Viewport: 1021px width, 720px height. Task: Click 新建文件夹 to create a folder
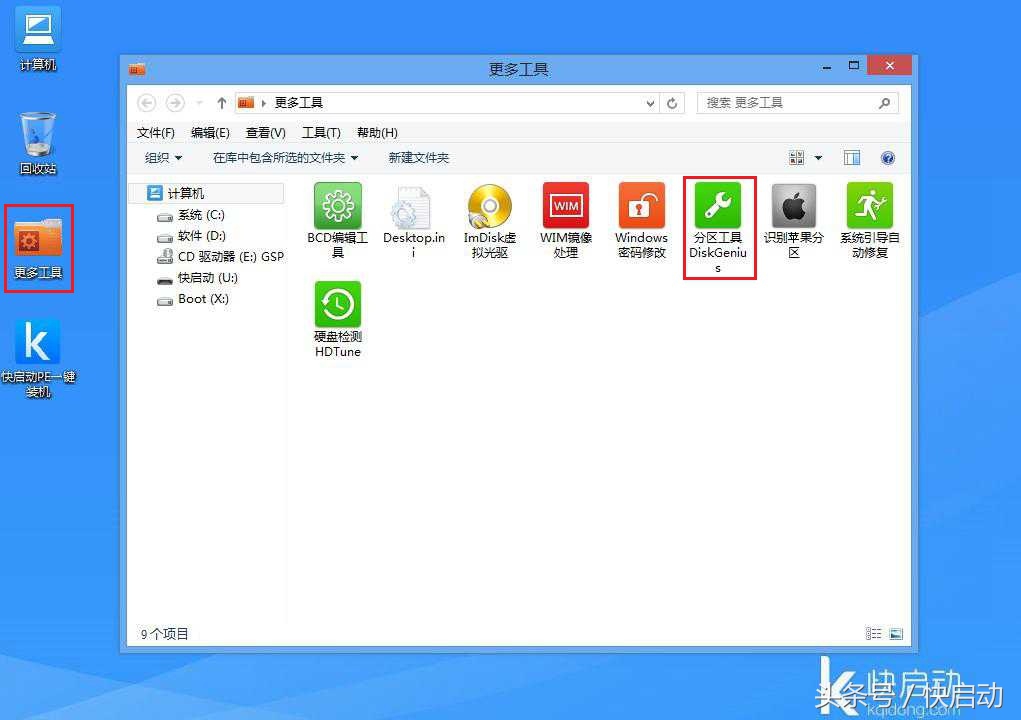pos(418,157)
